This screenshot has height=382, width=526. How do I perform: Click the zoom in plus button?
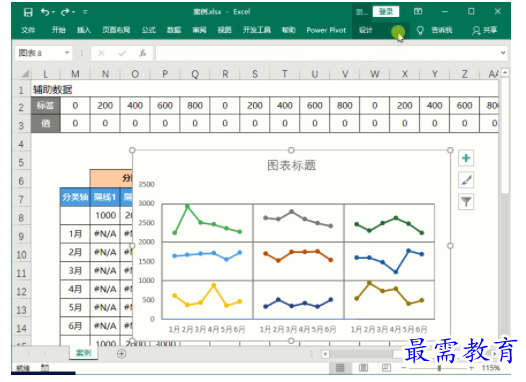click(472, 368)
